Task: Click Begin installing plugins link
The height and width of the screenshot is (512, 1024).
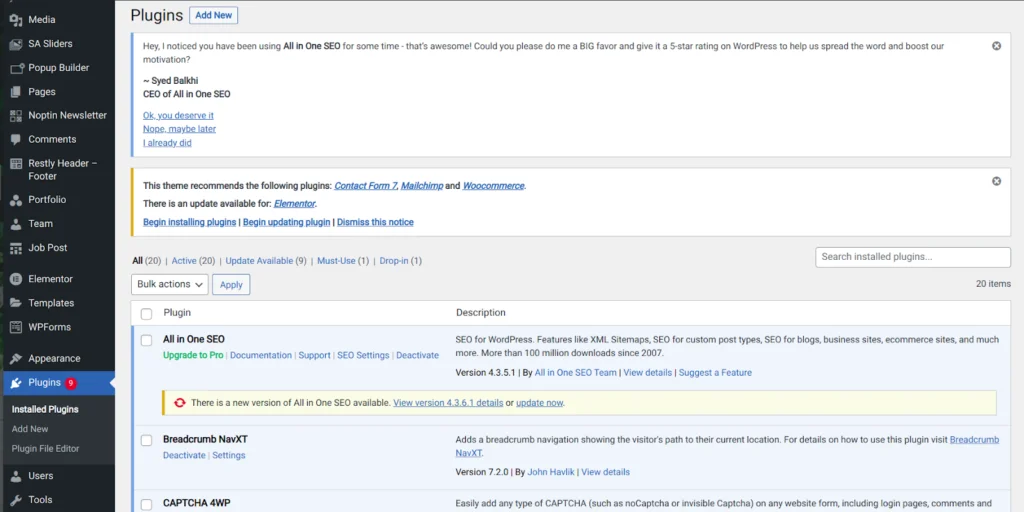Action: pyautogui.click(x=189, y=222)
